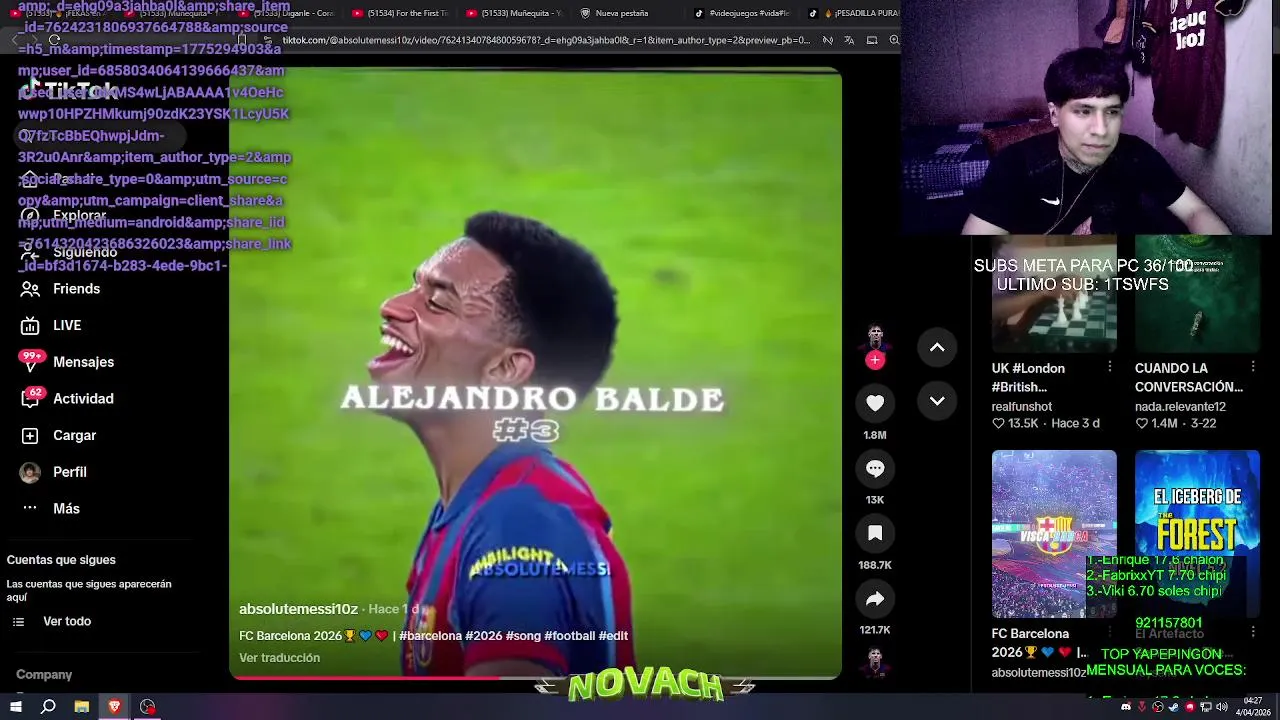
Task: Click Ver todo under followed accounts
Action: coord(67,621)
